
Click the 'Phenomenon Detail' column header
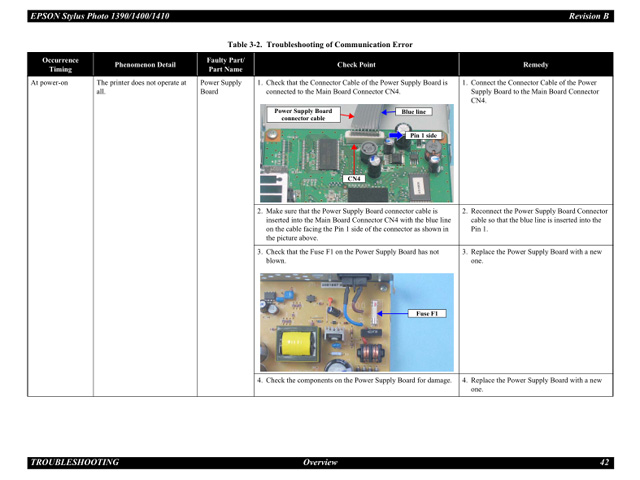click(x=143, y=64)
